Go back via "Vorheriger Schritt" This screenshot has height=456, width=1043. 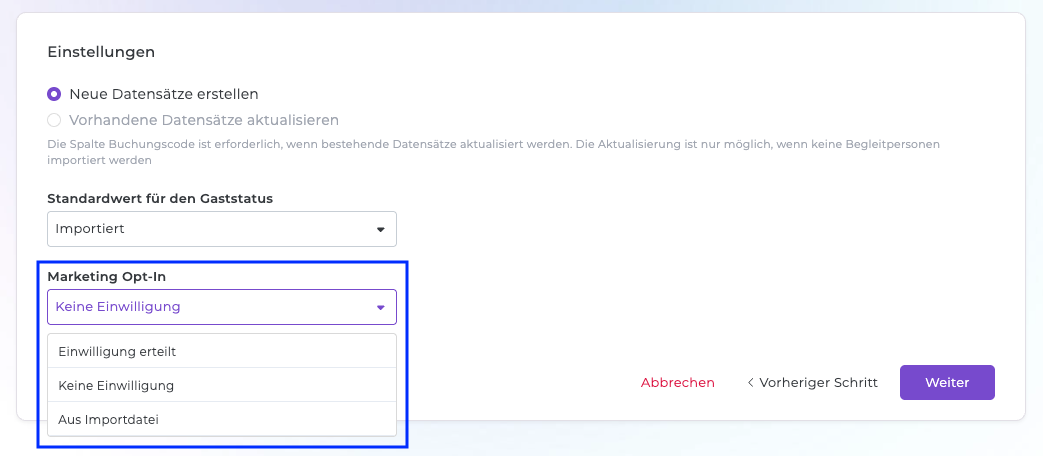[818, 382]
